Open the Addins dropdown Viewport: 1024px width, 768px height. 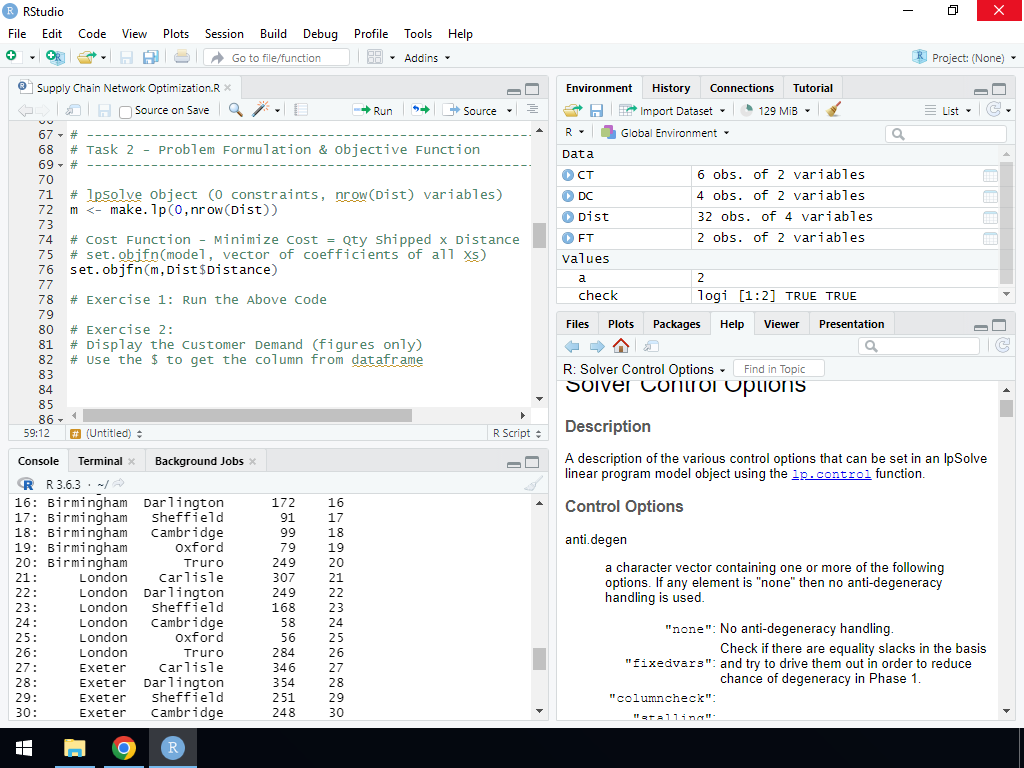426,58
